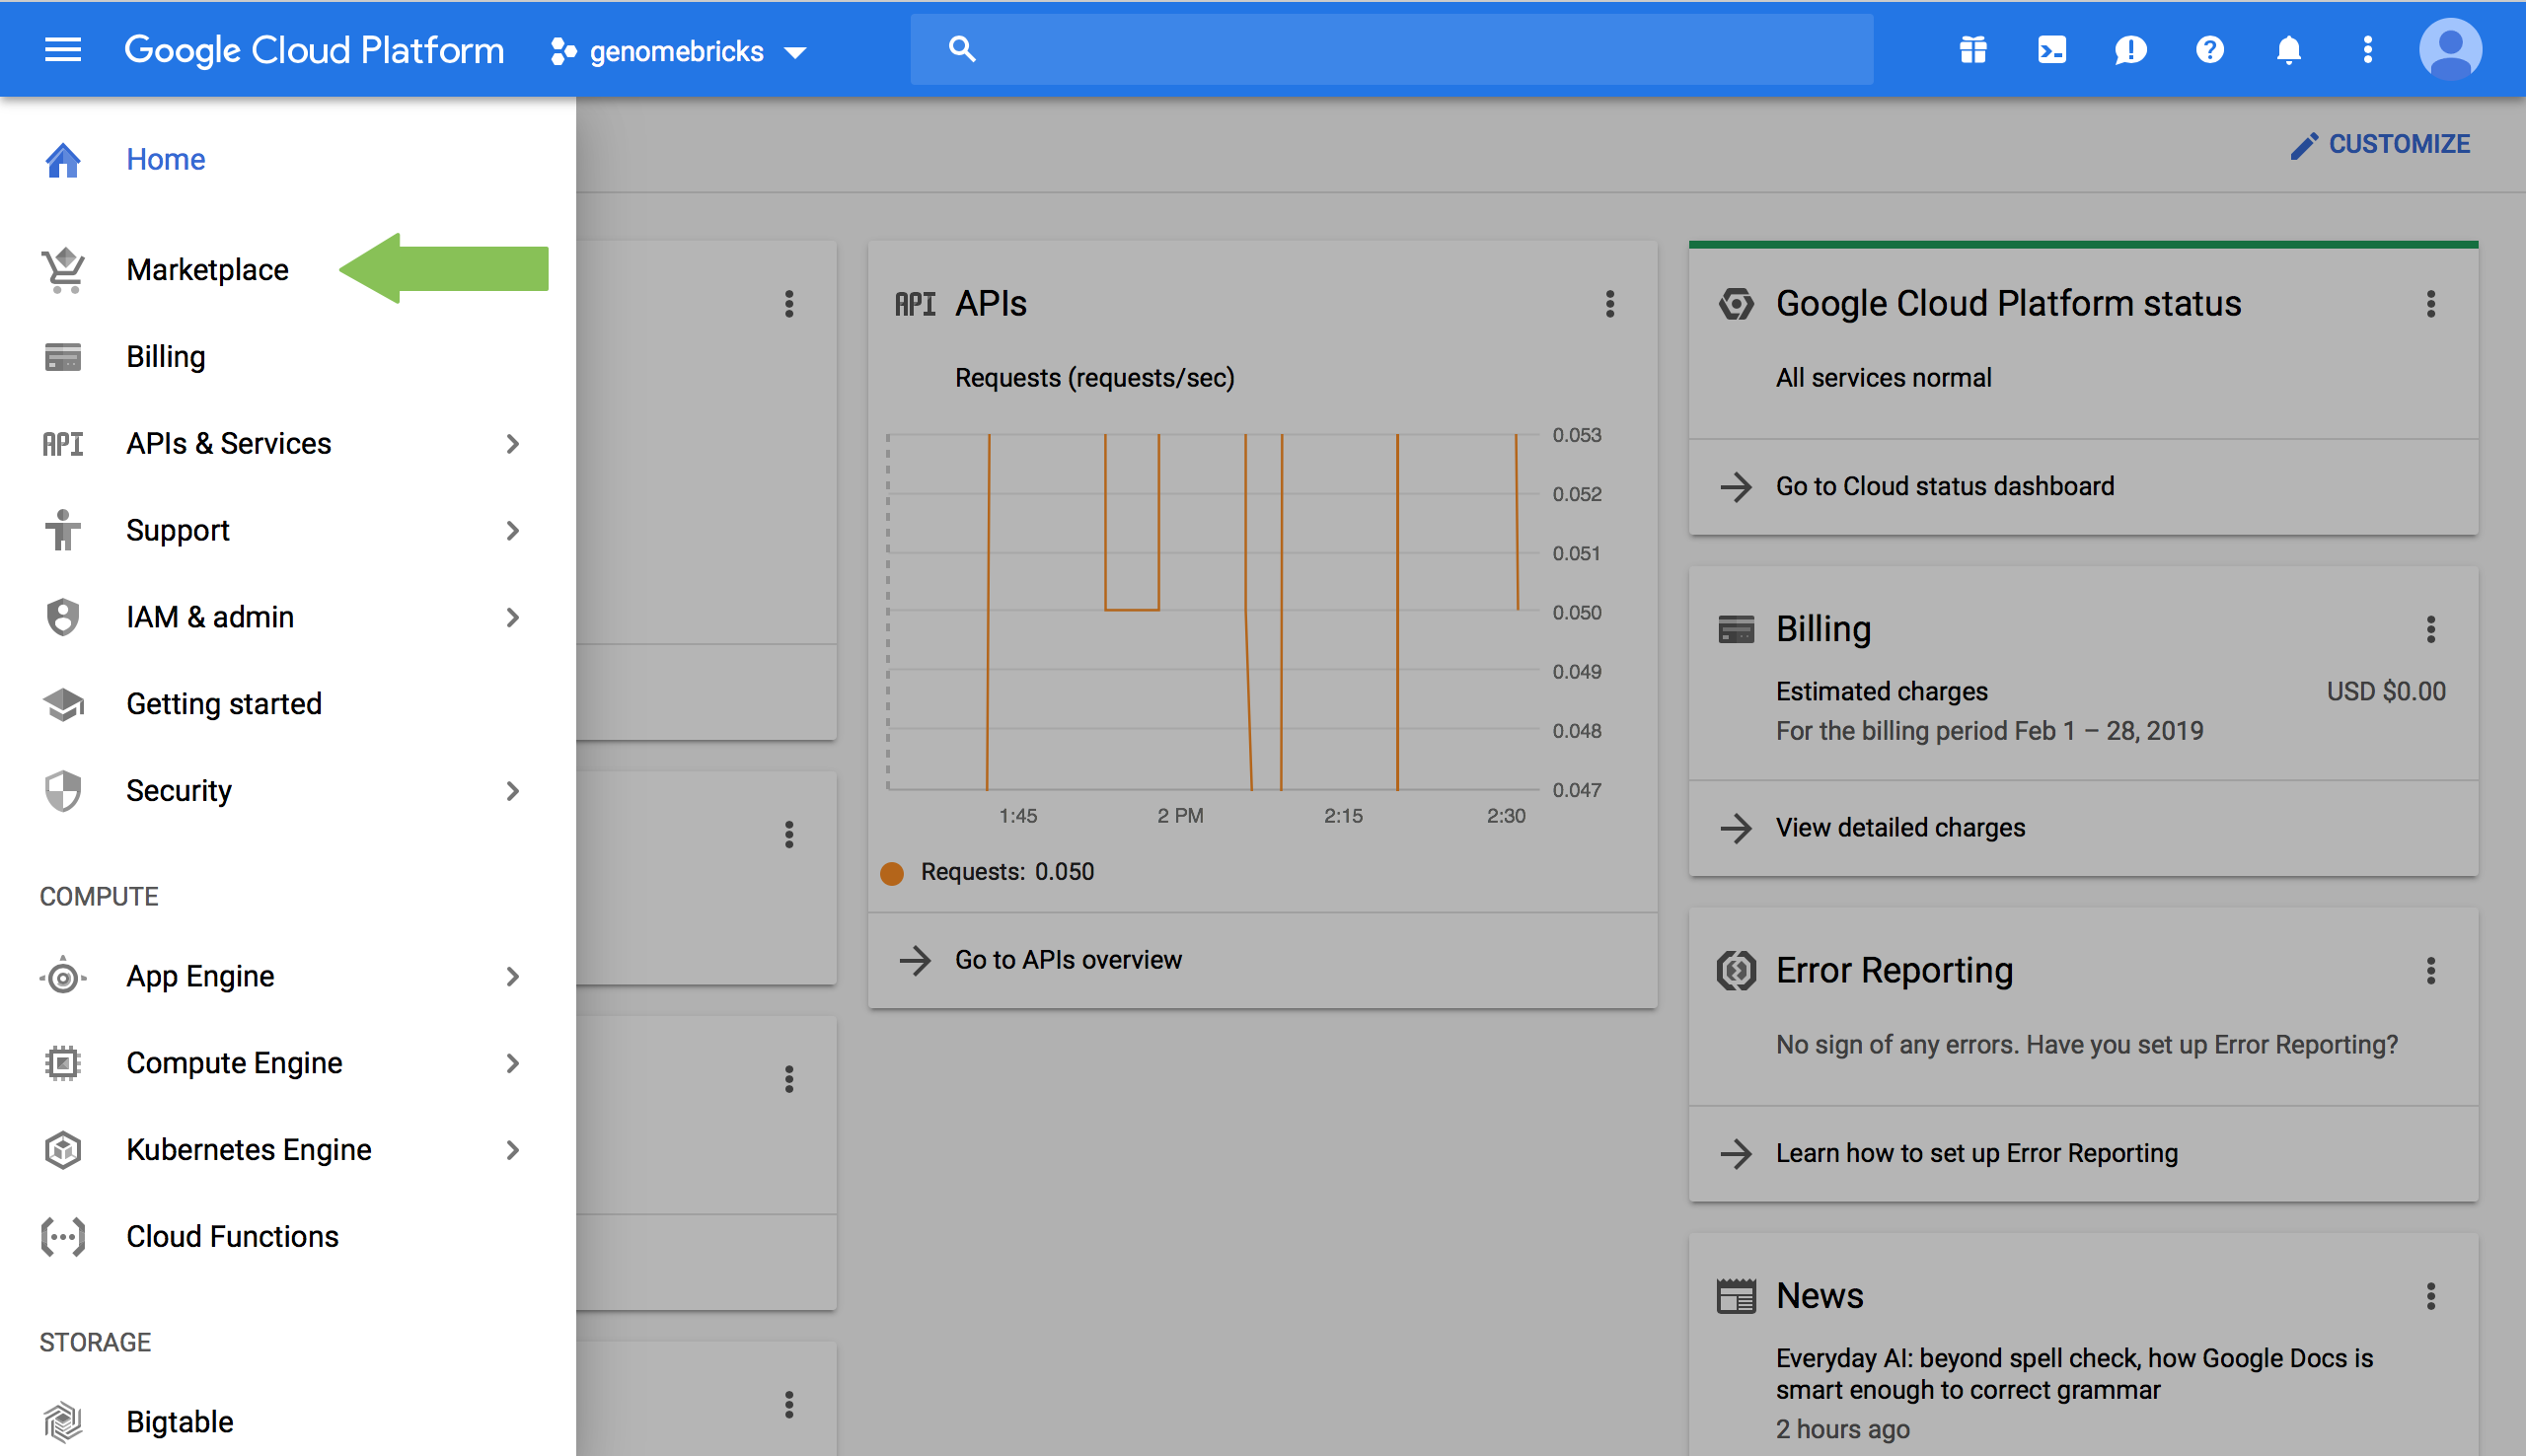Click the Marketplace cart icon

63,270
